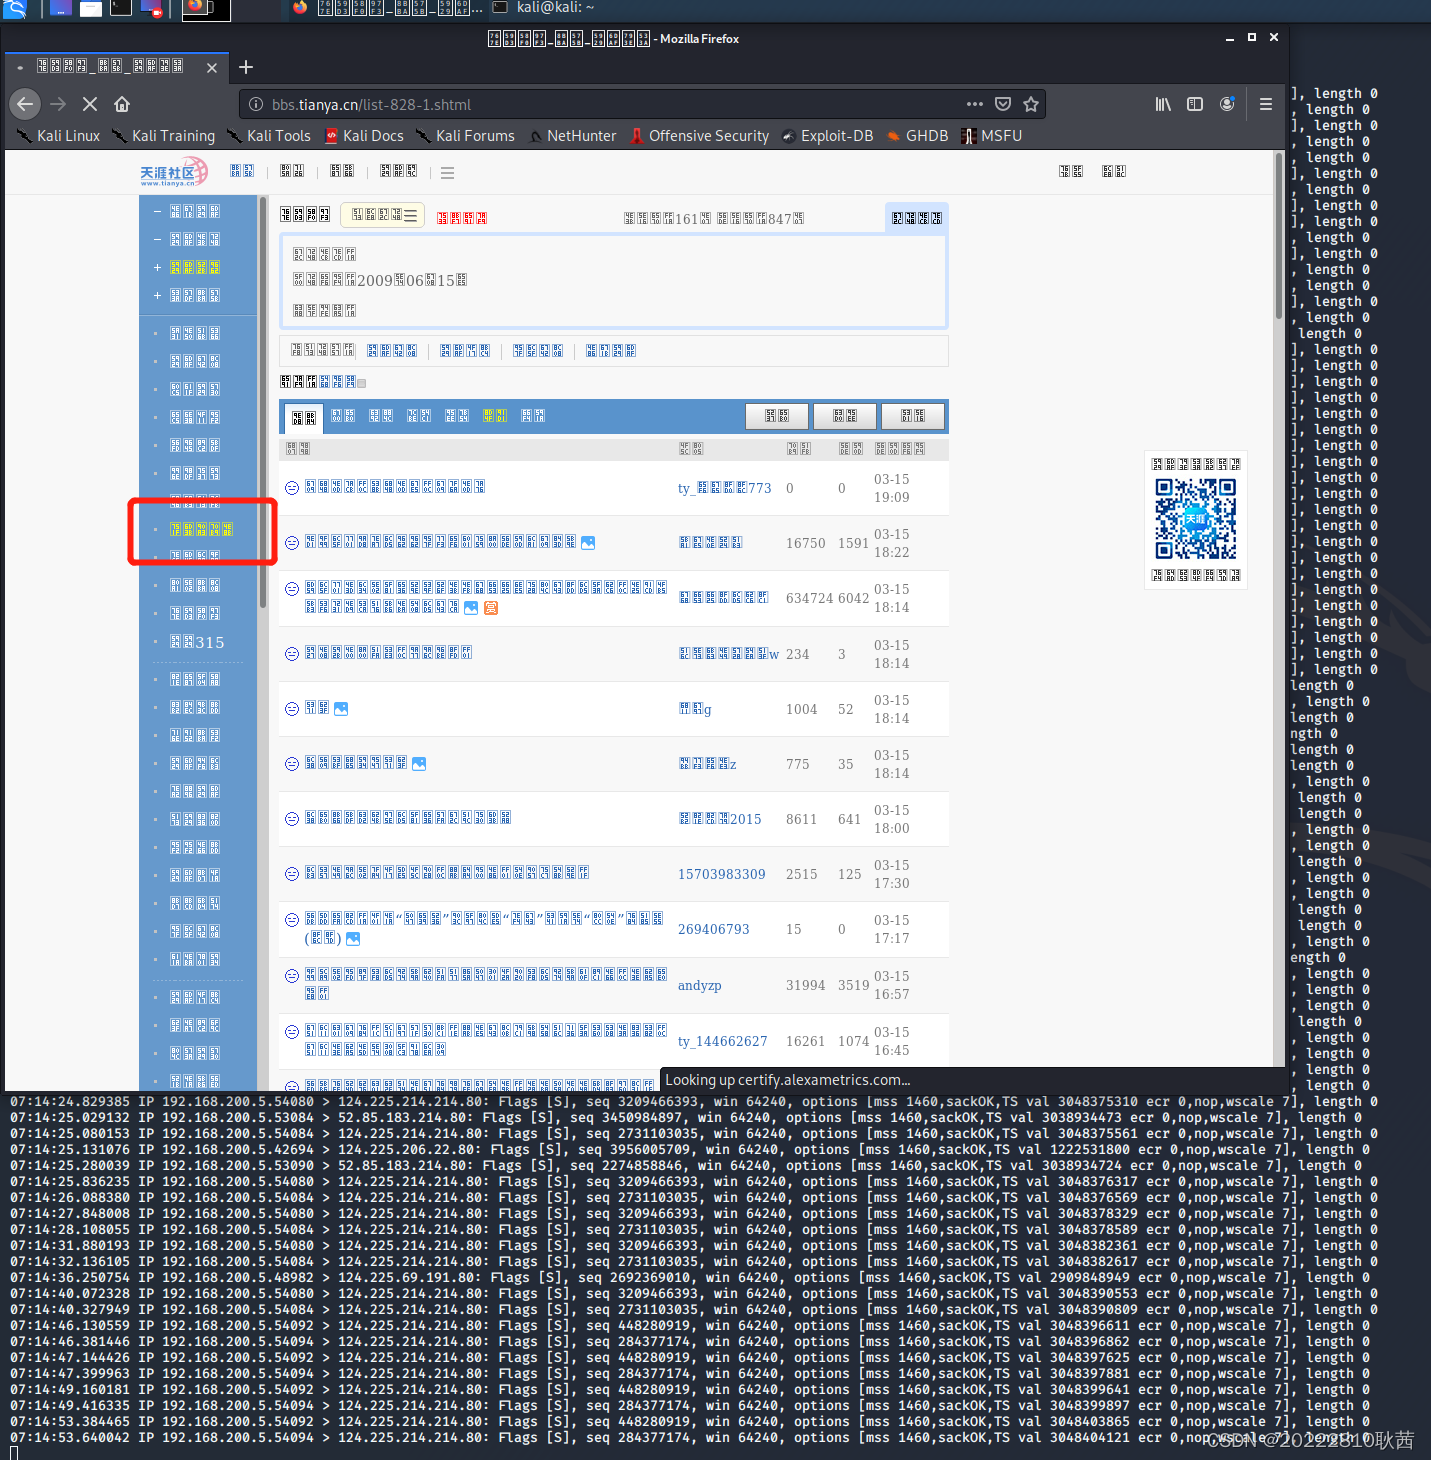Open user andyzp profile link

pyautogui.click(x=700, y=985)
